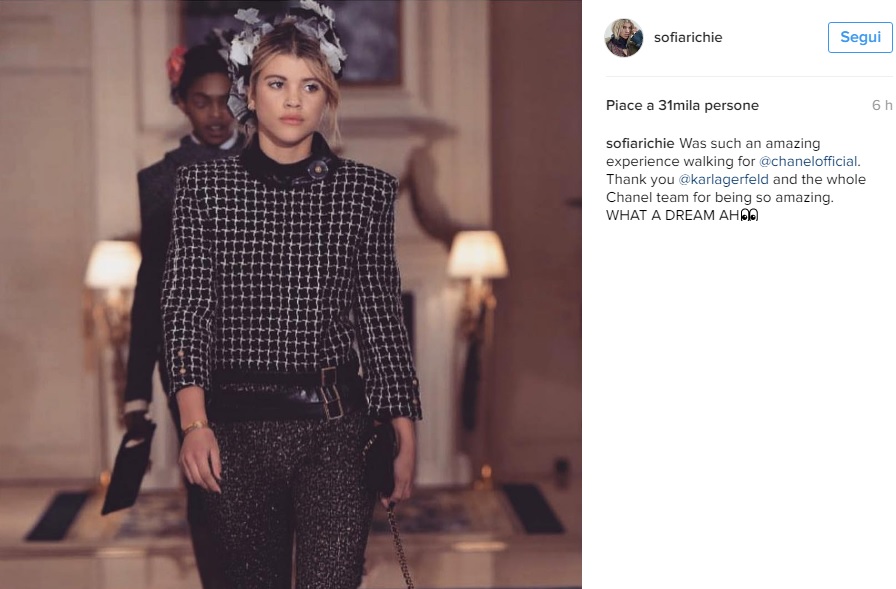896x589 pixels.
Task: Click the '6 h' post timestamp
Action: coord(882,106)
